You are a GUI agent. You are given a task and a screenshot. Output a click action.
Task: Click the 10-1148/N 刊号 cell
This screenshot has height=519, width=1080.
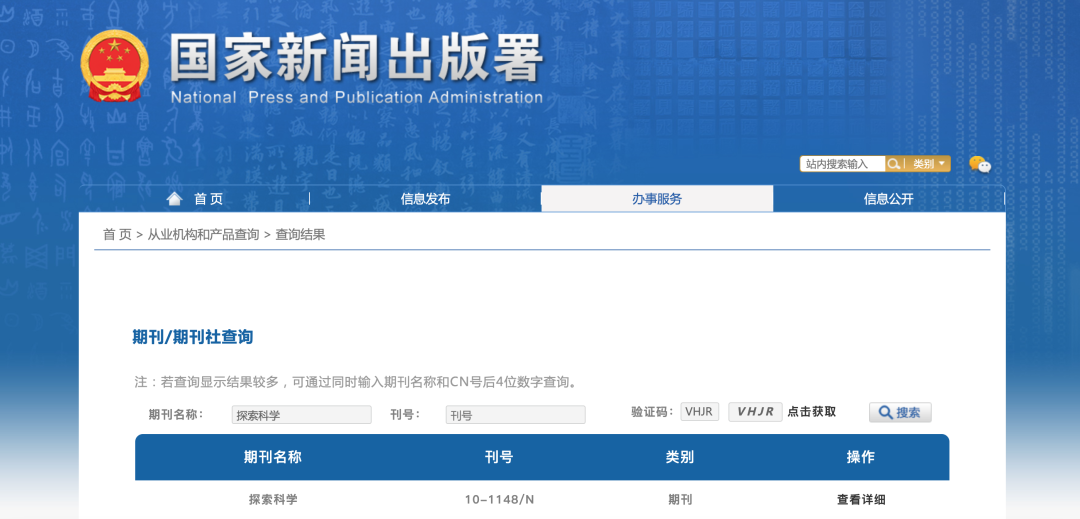[x=499, y=500]
